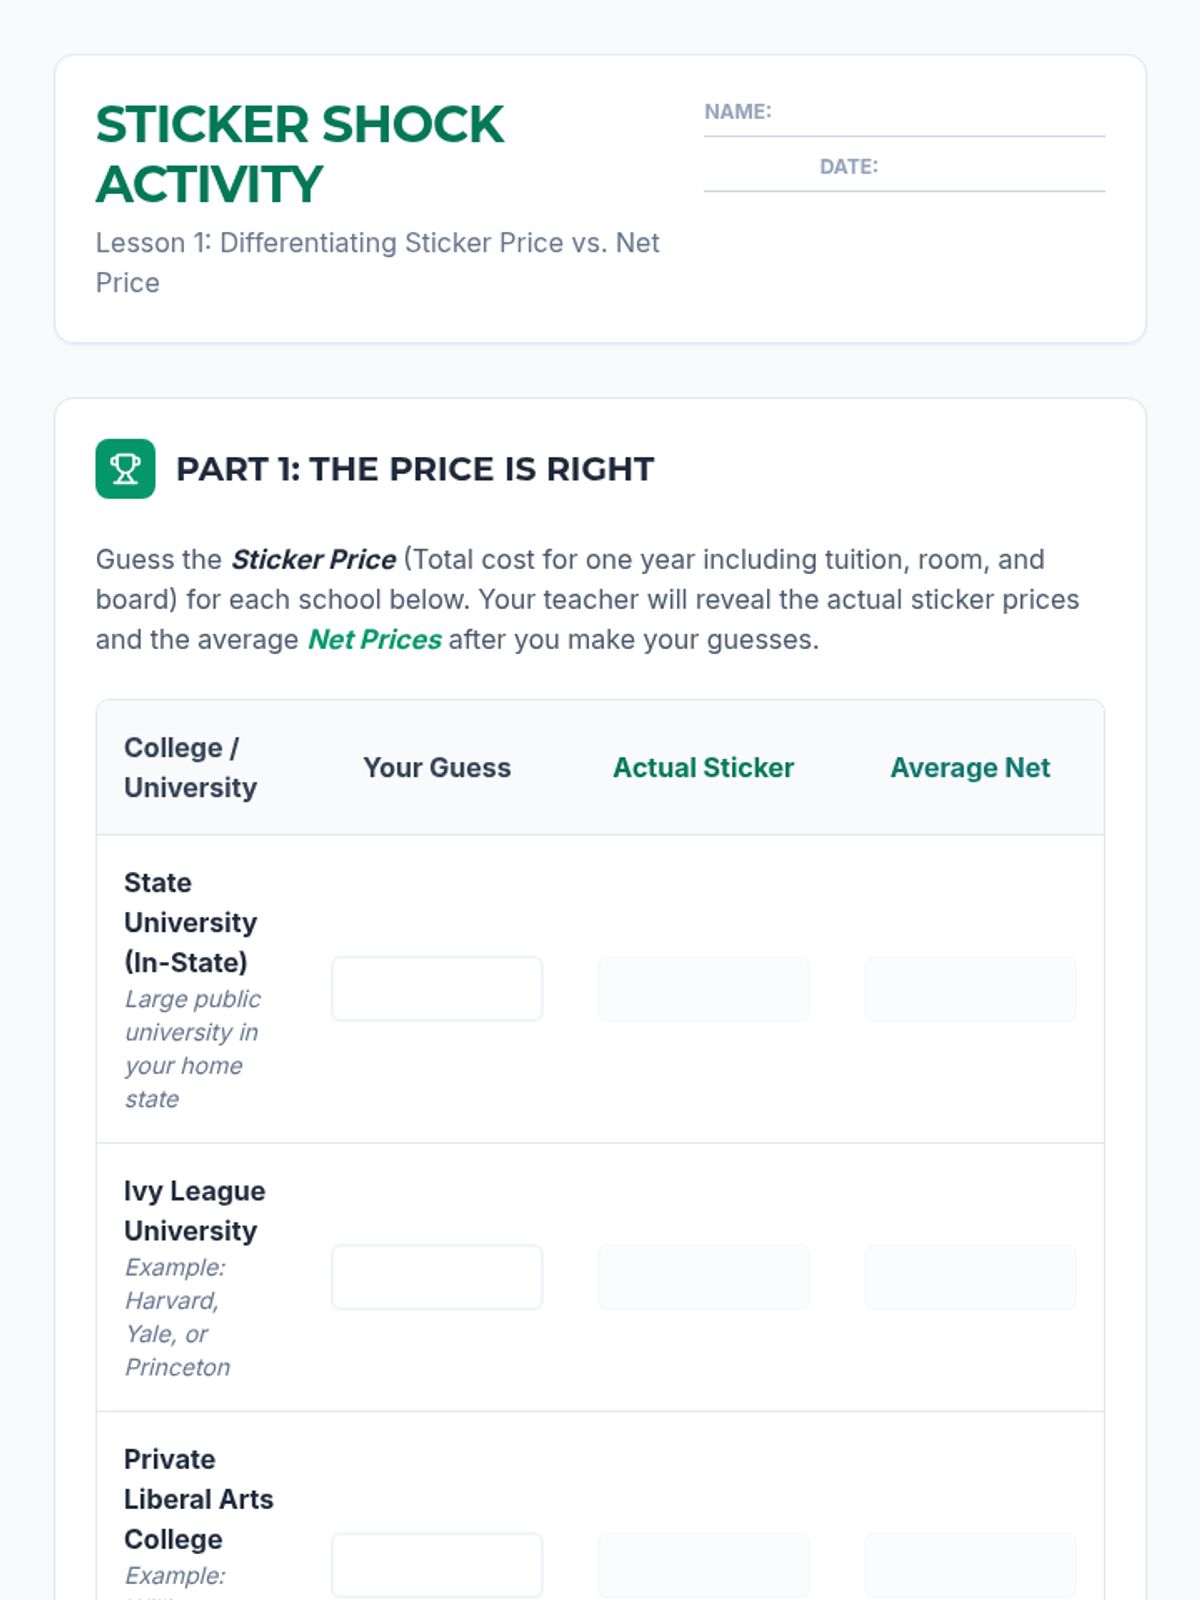Click the Average Net column header

coord(970,768)
